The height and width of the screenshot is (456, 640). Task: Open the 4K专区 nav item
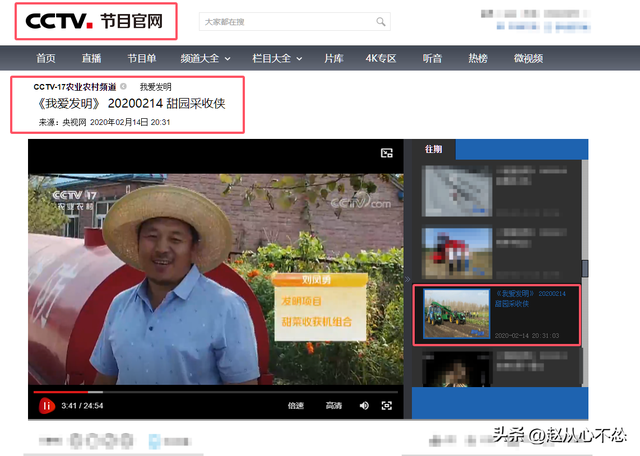pyautogui.click(x=381, y=58)
